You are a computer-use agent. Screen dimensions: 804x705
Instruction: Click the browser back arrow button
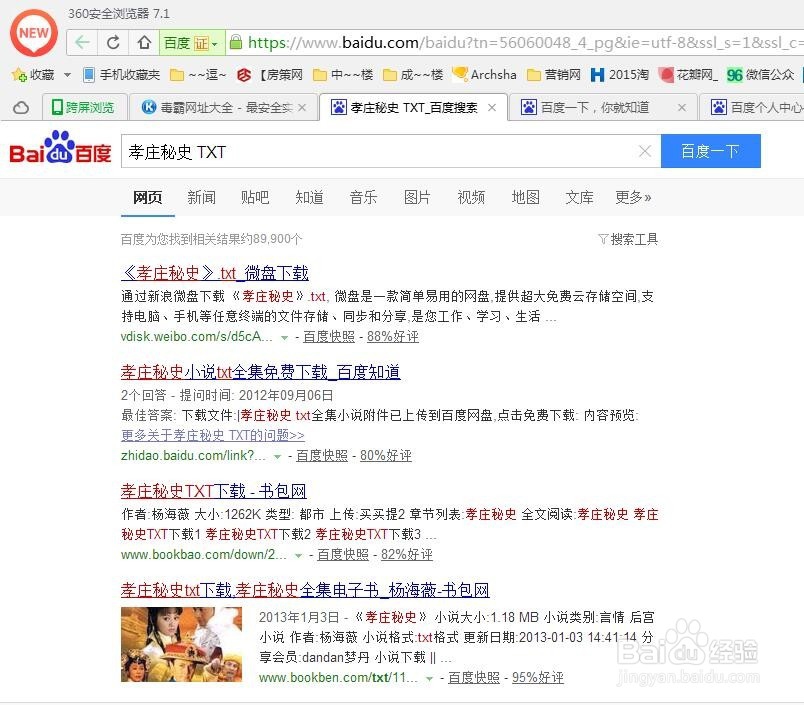click(x=83, y=43)
